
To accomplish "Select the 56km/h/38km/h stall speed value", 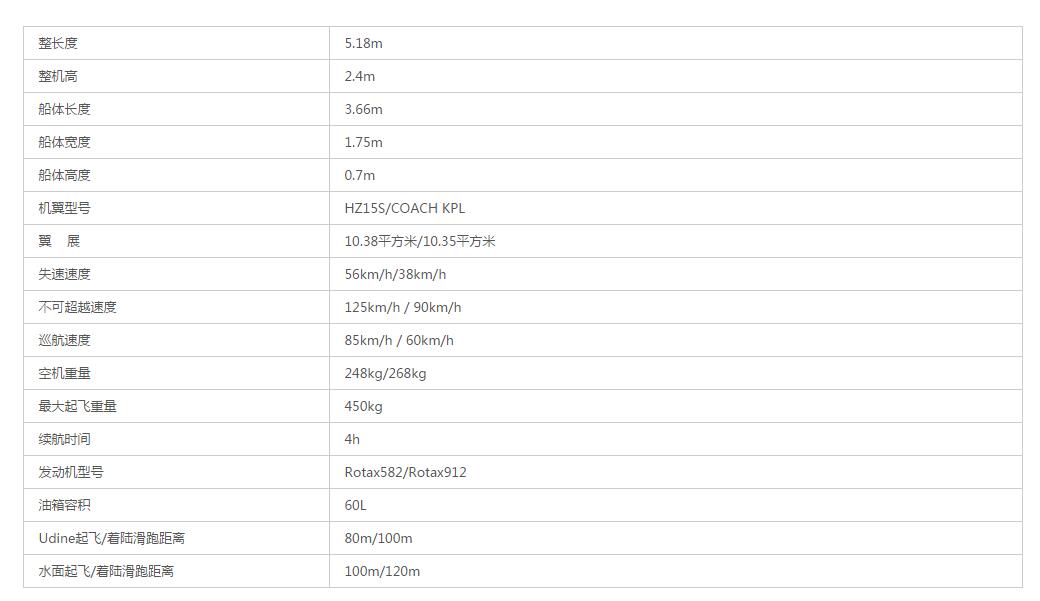I will [x=395, y=274].
